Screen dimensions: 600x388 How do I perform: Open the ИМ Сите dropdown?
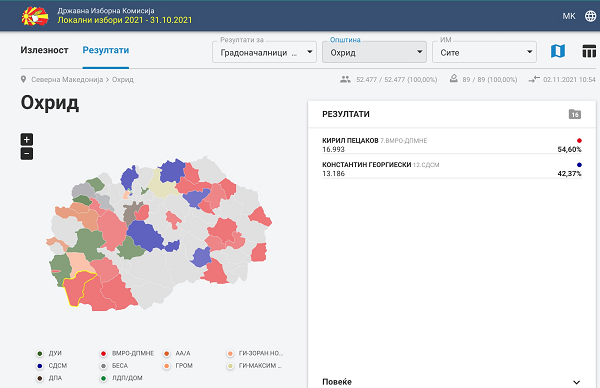click(484, 52)
